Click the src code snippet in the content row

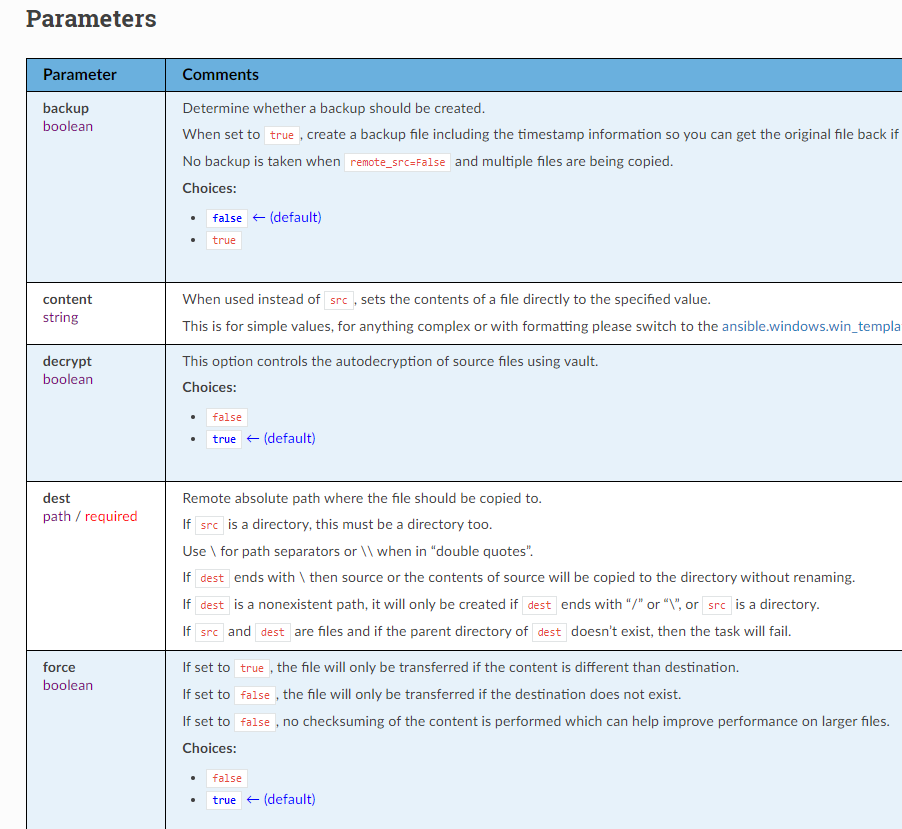339,300
